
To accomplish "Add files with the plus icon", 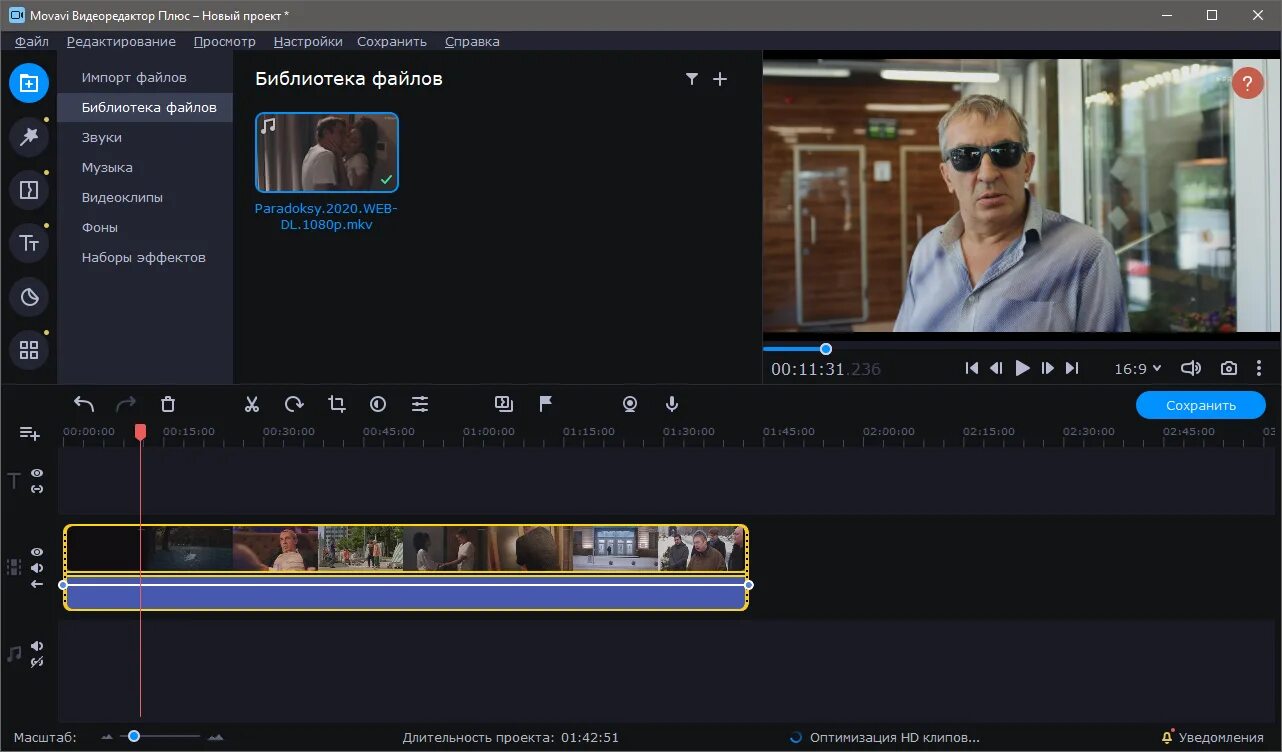I will pyautogui.click(x=720, y=79).
